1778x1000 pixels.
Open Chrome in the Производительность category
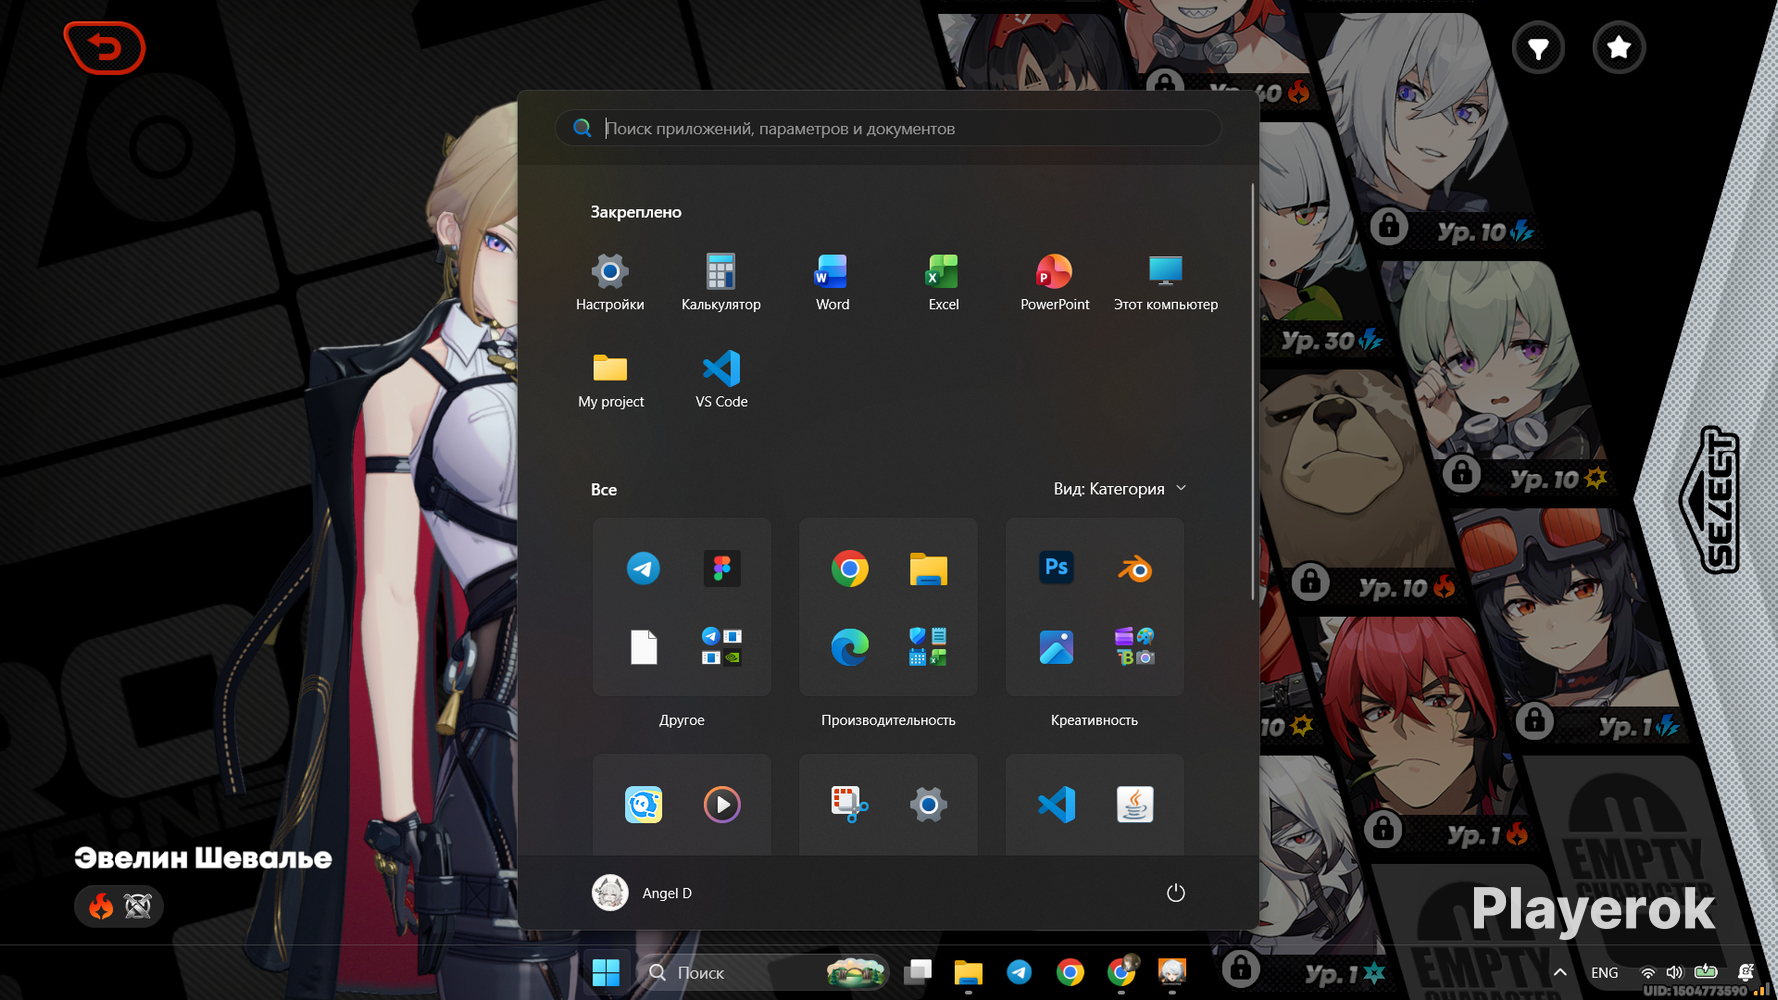pos(849,568)
